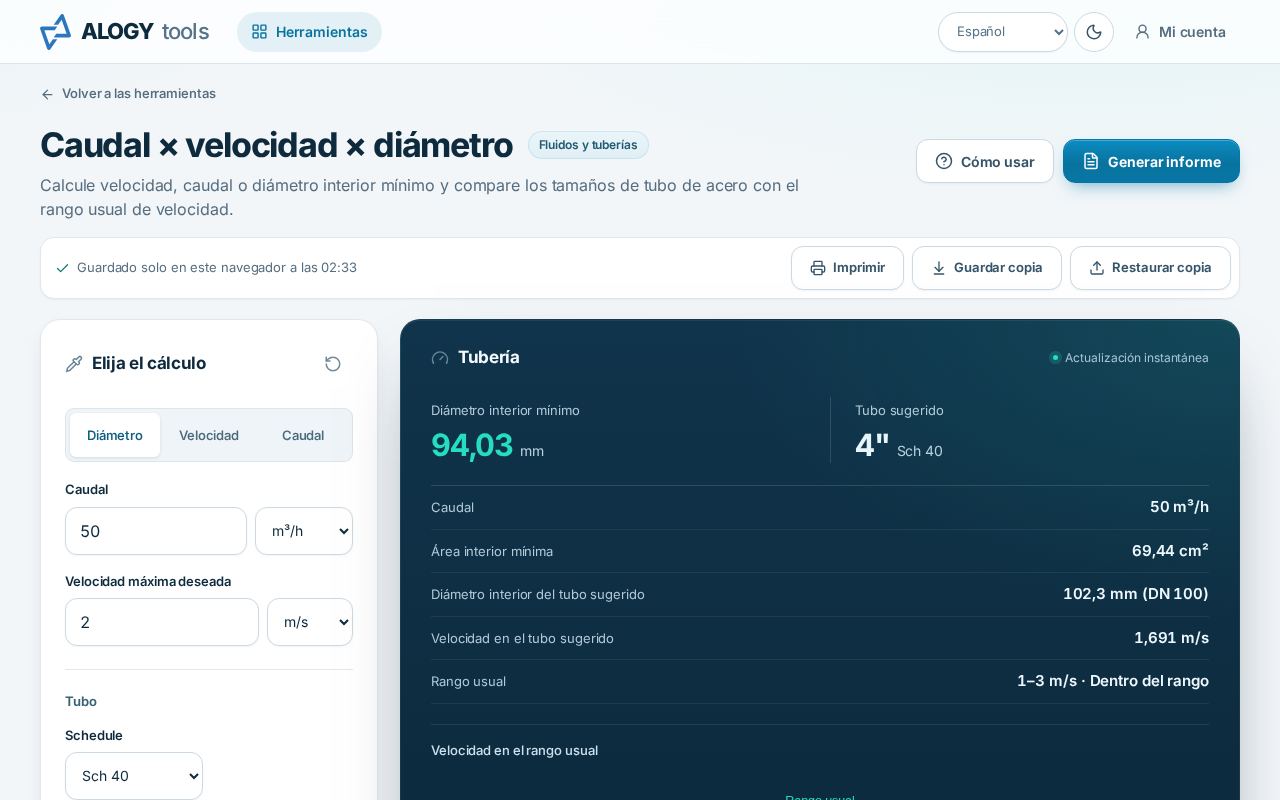Reset the calculation with the circular arrow icon
The width and height of the screenshot is (1280, 800).
[333, 364]
